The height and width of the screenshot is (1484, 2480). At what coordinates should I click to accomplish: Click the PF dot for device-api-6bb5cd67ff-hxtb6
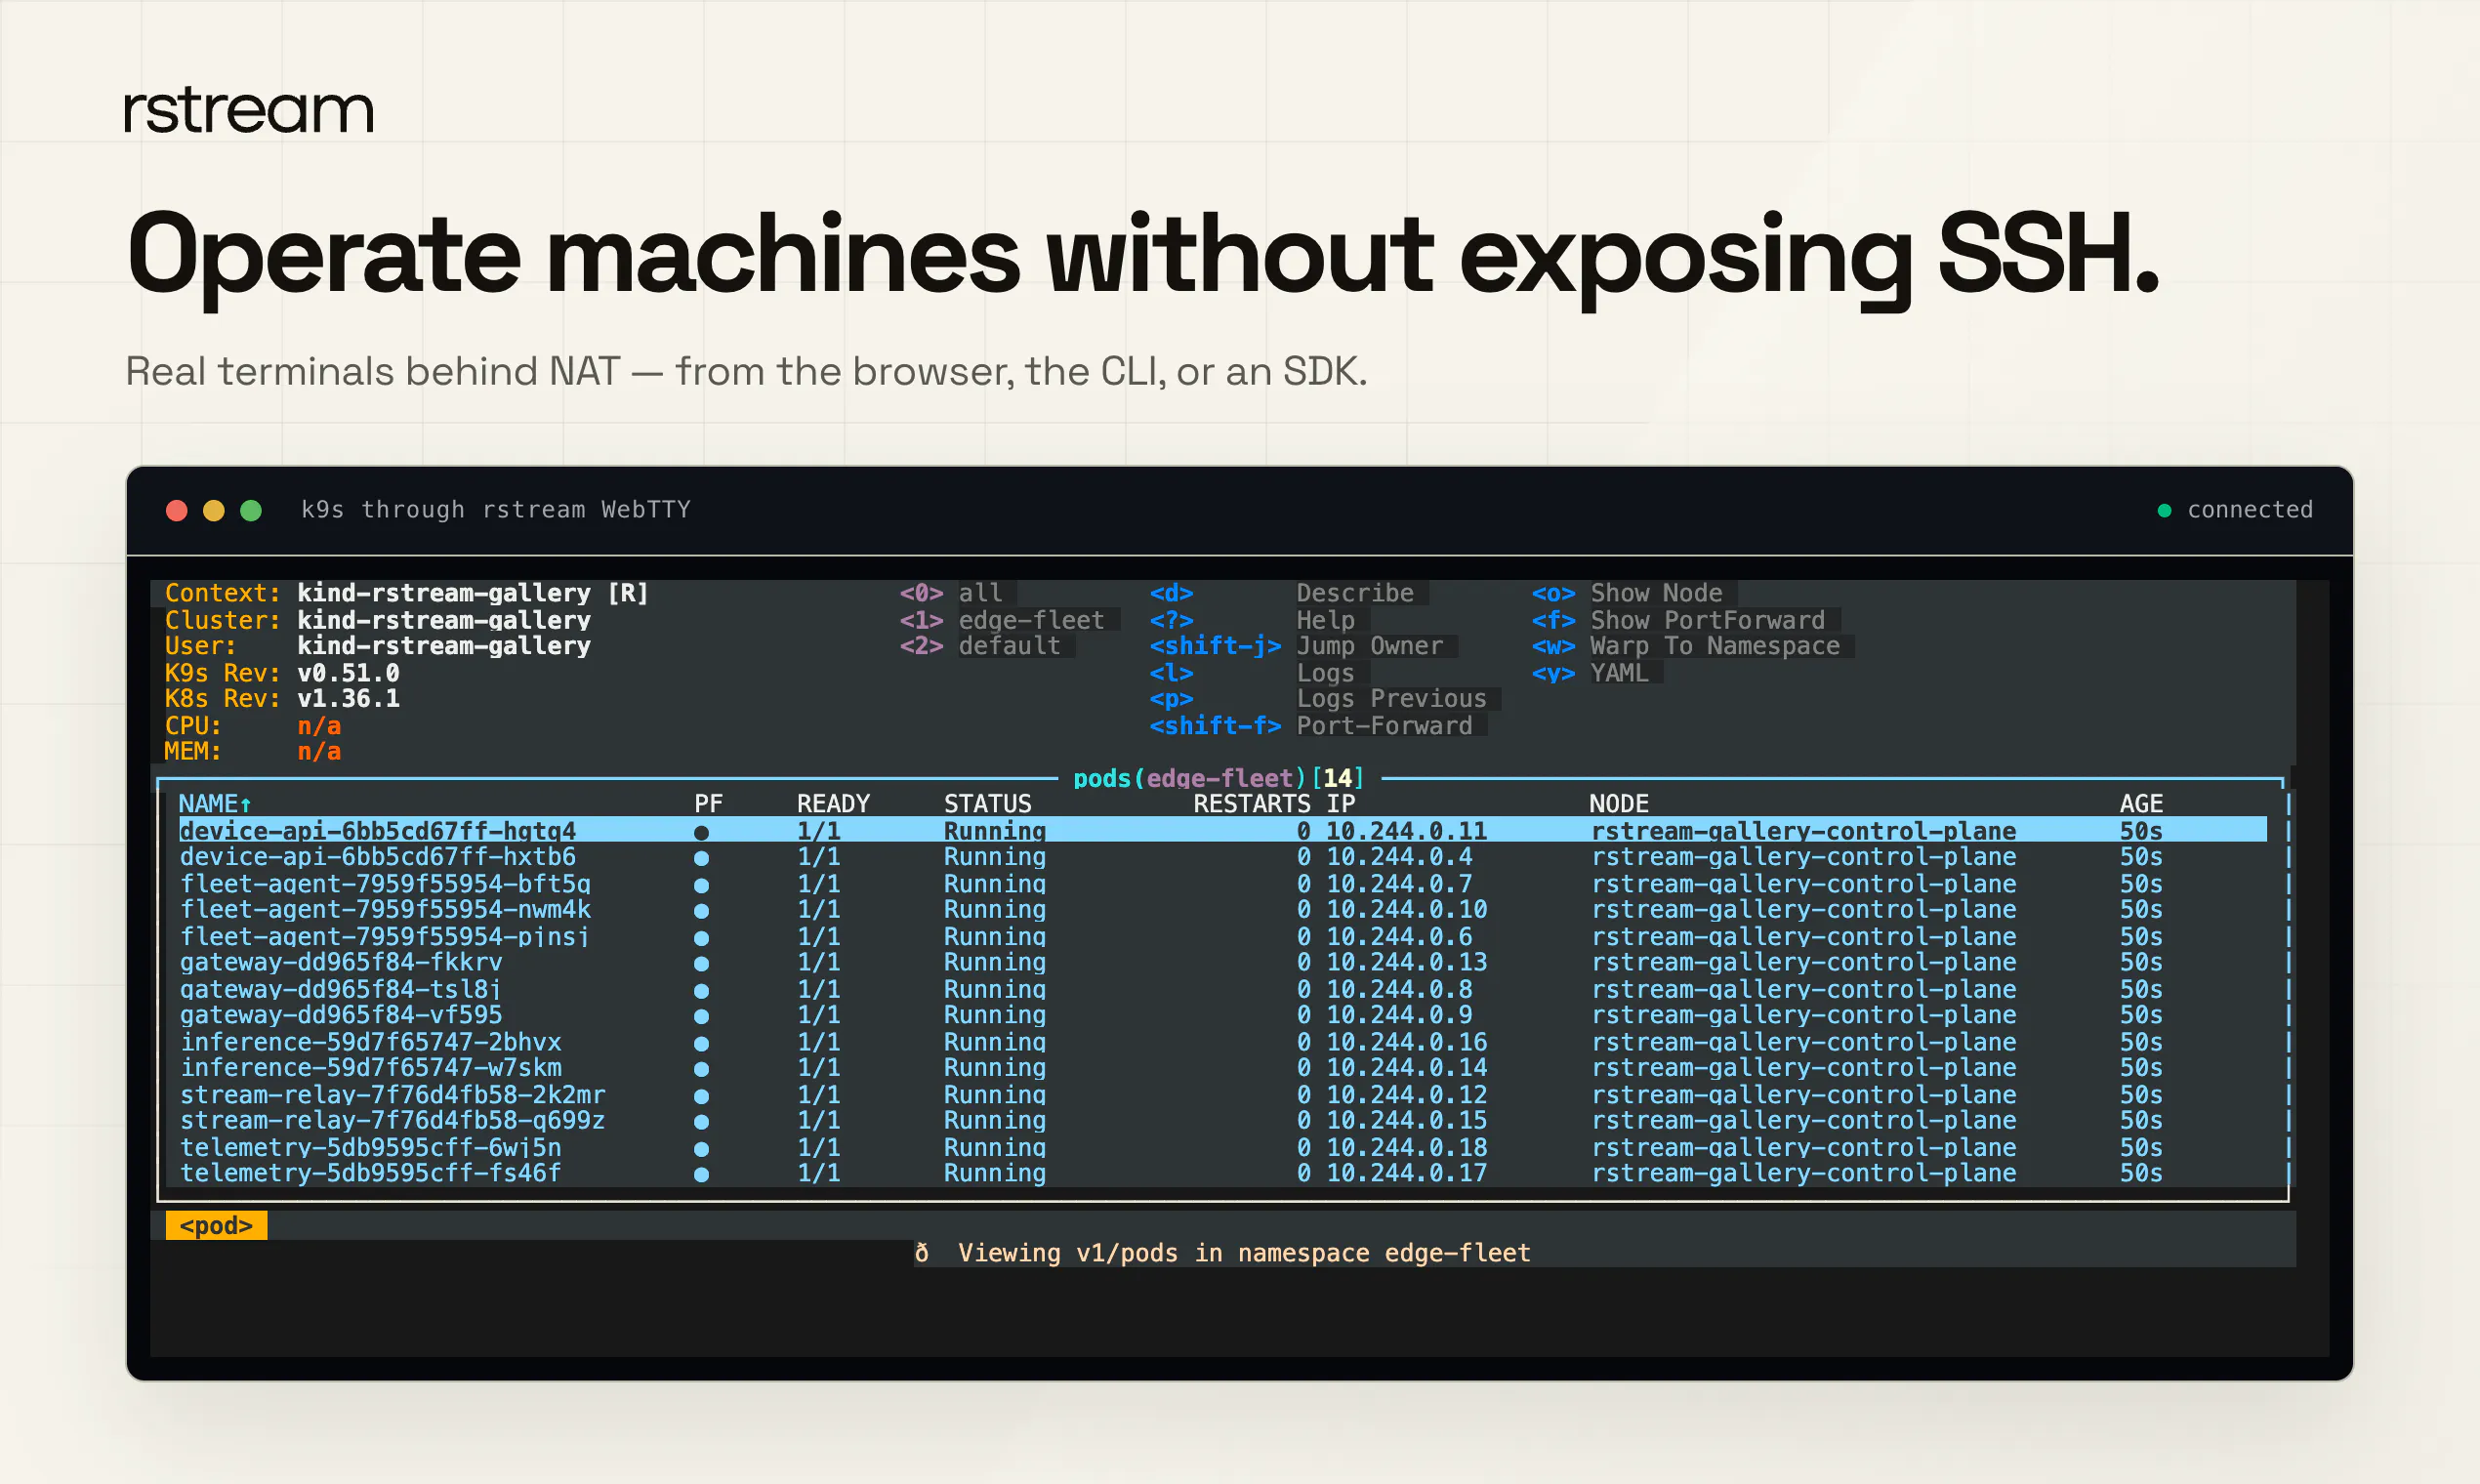coord(702,858)
